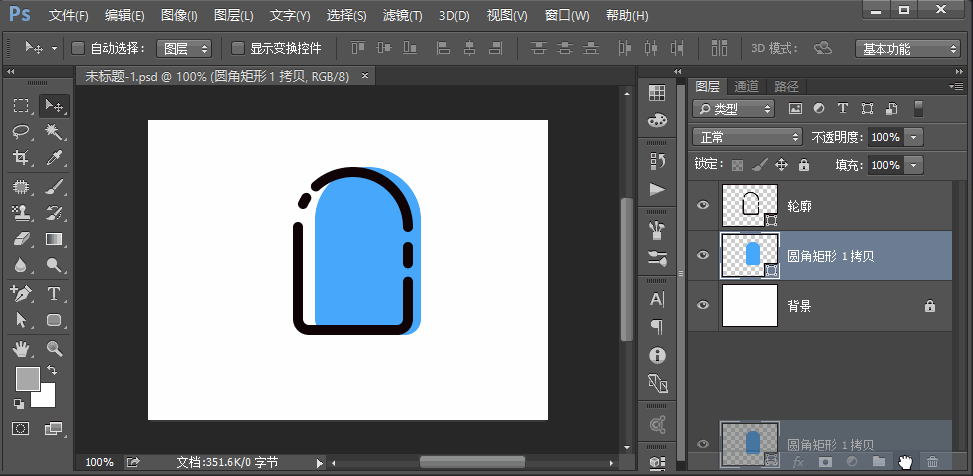Screen dimensions: 973x476
Task: Check the 显示变换控件 option
Action: pos(238,48)
